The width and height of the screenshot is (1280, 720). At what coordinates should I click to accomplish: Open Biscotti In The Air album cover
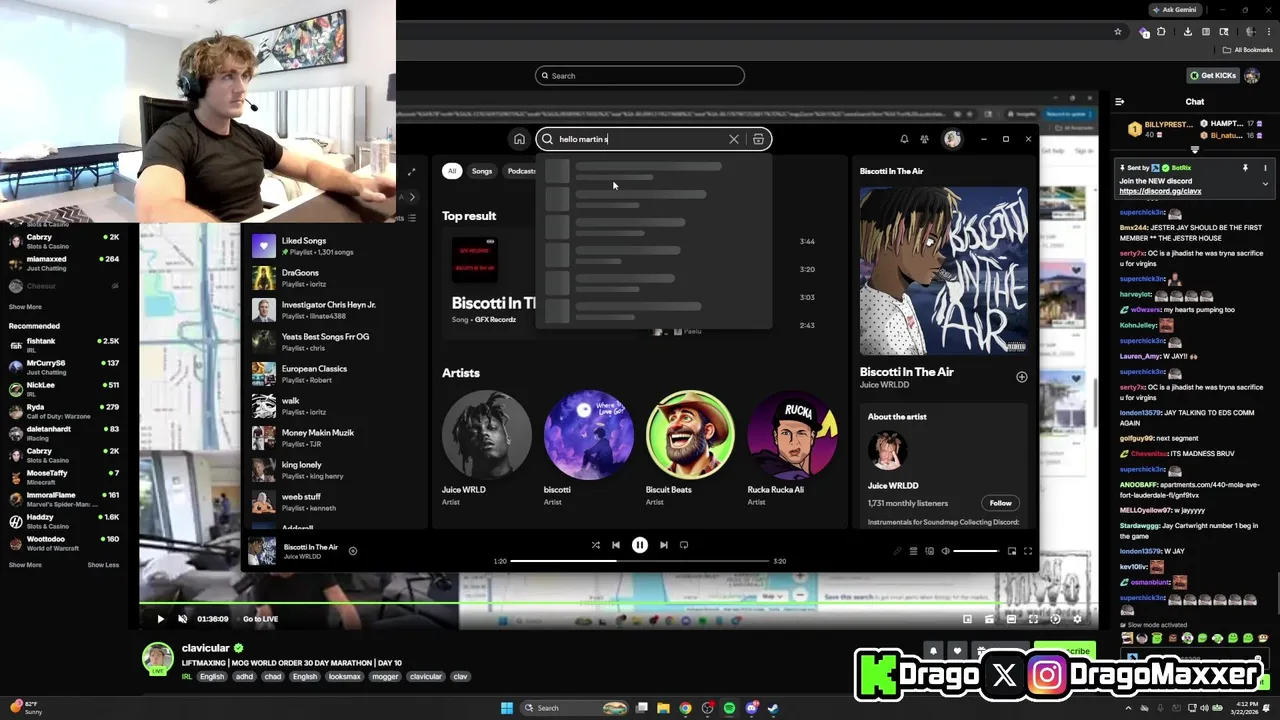pyautogui.click(x=943, y=270)
